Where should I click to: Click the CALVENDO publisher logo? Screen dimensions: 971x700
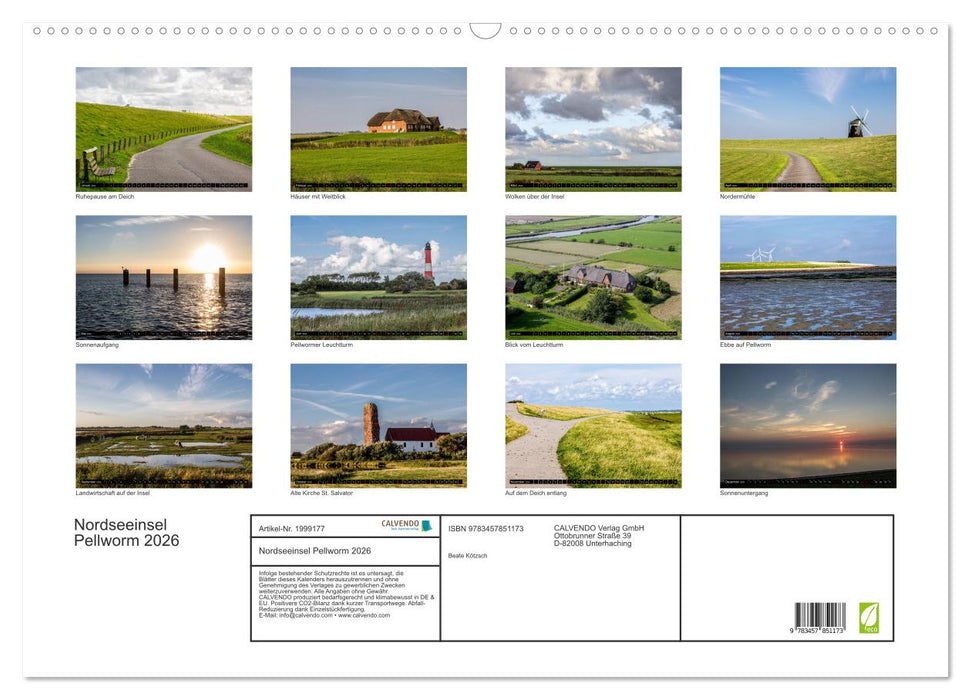[403, 526]
